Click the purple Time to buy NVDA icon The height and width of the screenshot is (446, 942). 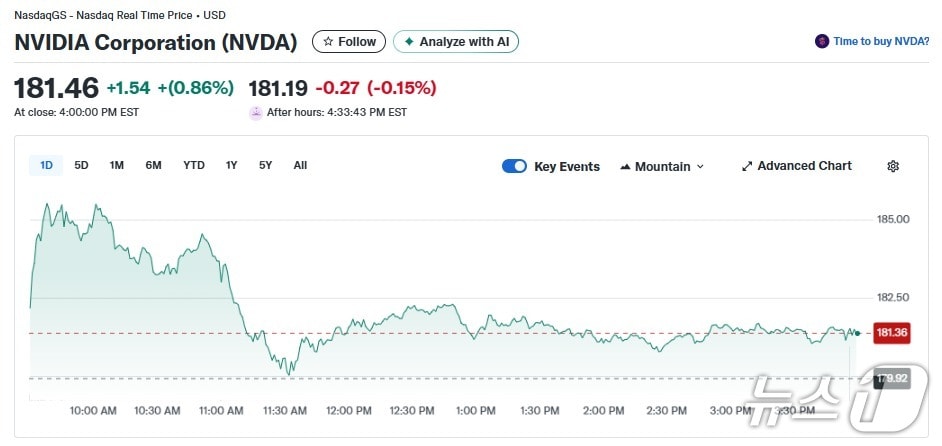822,42
